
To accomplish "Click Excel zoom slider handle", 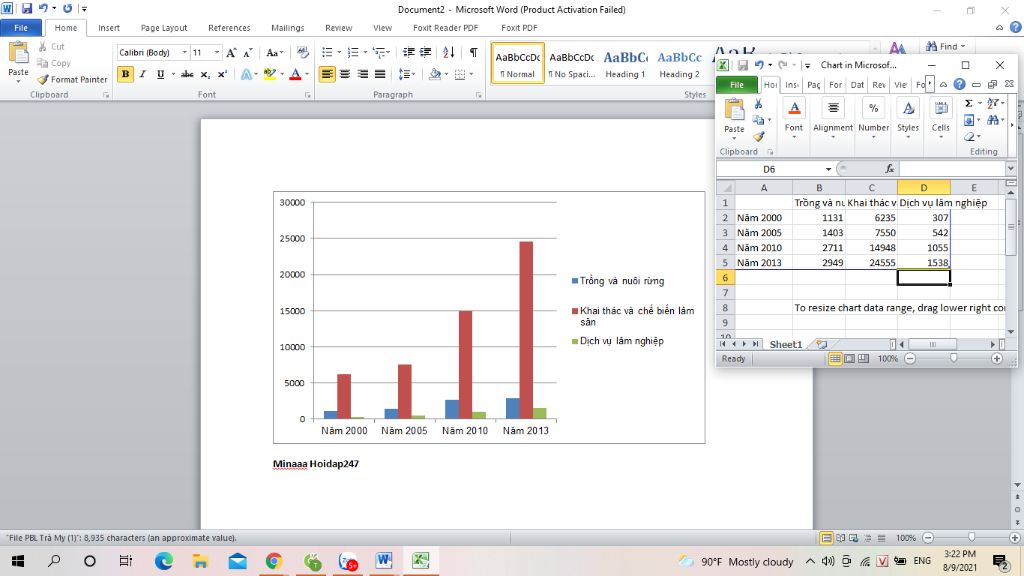I will pyautogui.click(x=953, y=359).
